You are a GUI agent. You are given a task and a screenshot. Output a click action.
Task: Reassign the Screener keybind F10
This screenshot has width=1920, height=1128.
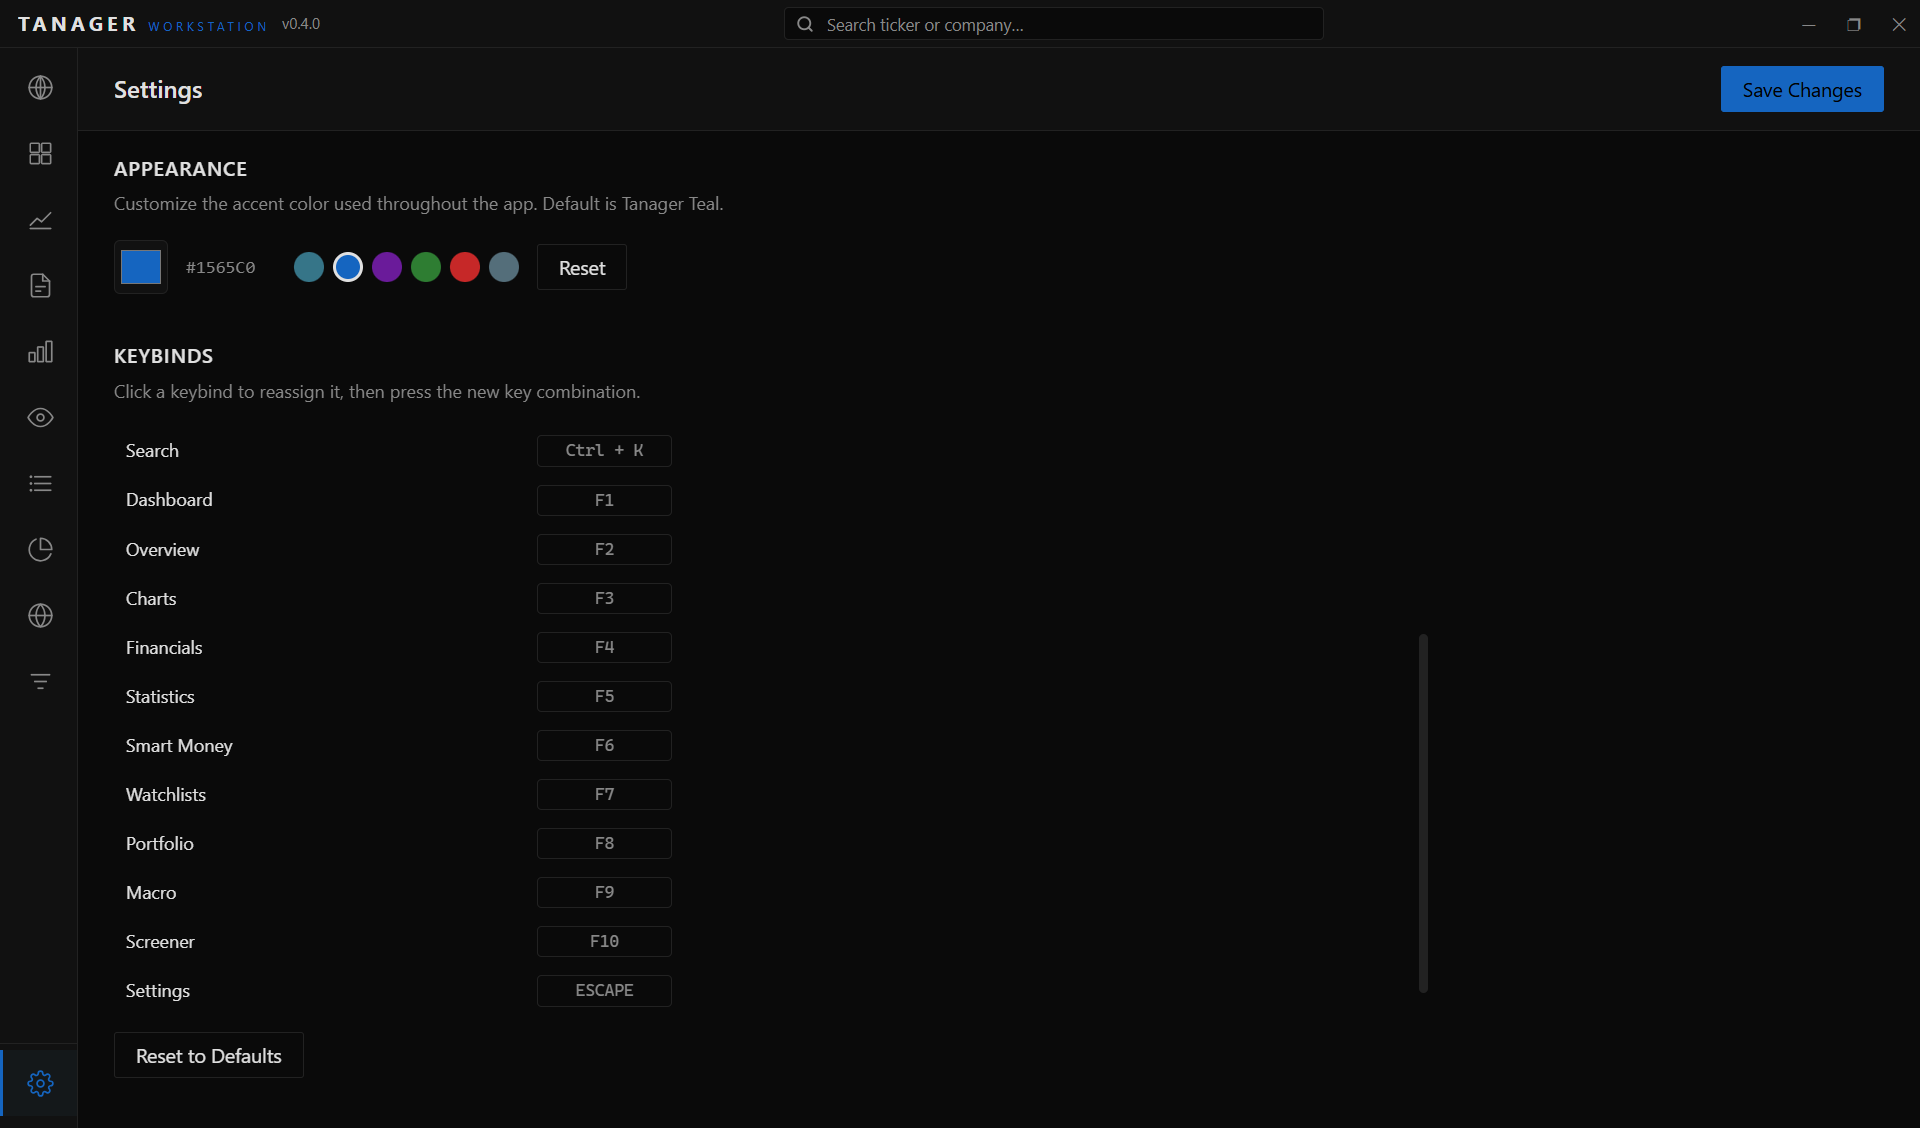click(604, 941)
